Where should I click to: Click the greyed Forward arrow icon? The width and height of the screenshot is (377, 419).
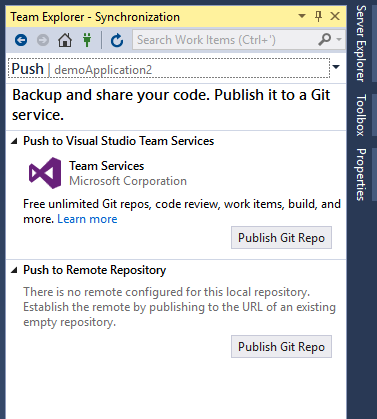43,40
